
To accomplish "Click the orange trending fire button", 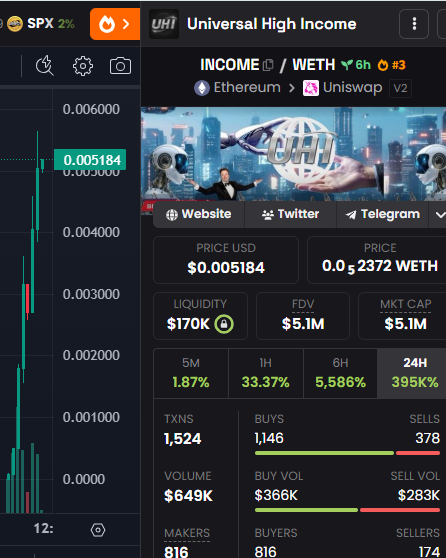I will pyautogui.click(x=115, y=24).
